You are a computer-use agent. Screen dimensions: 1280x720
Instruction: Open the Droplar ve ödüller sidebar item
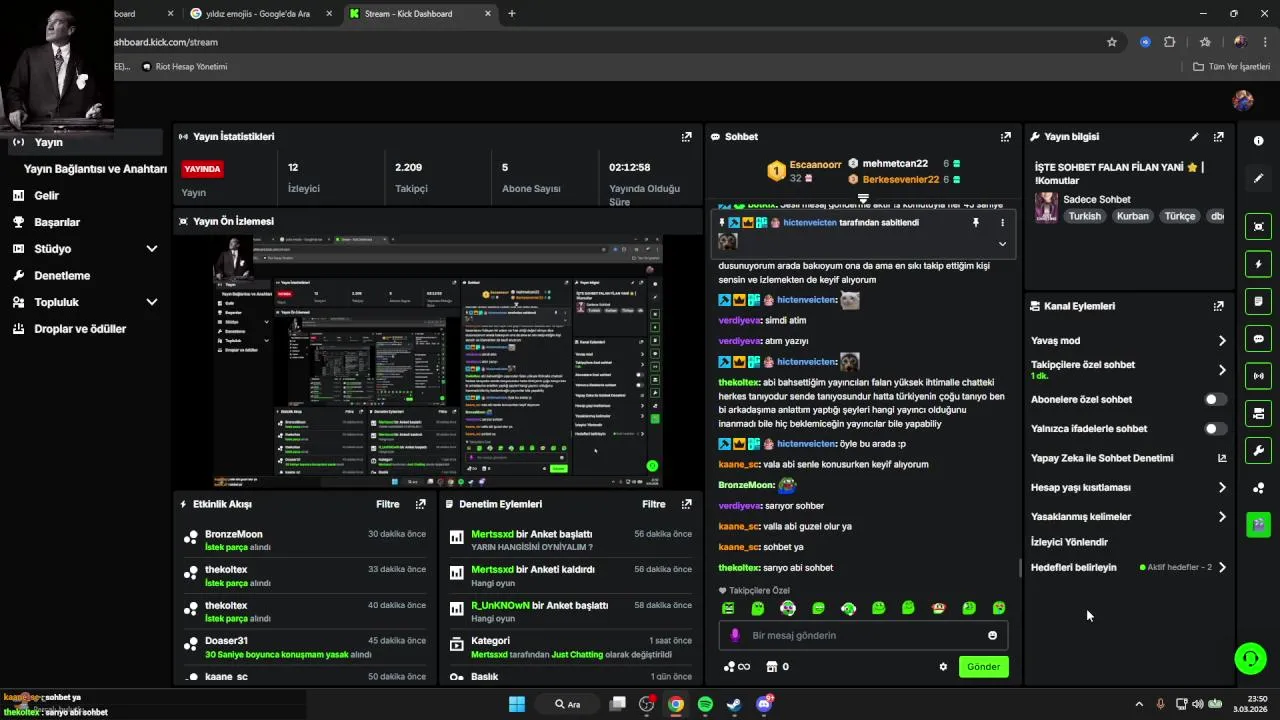[x=81, y=329]
